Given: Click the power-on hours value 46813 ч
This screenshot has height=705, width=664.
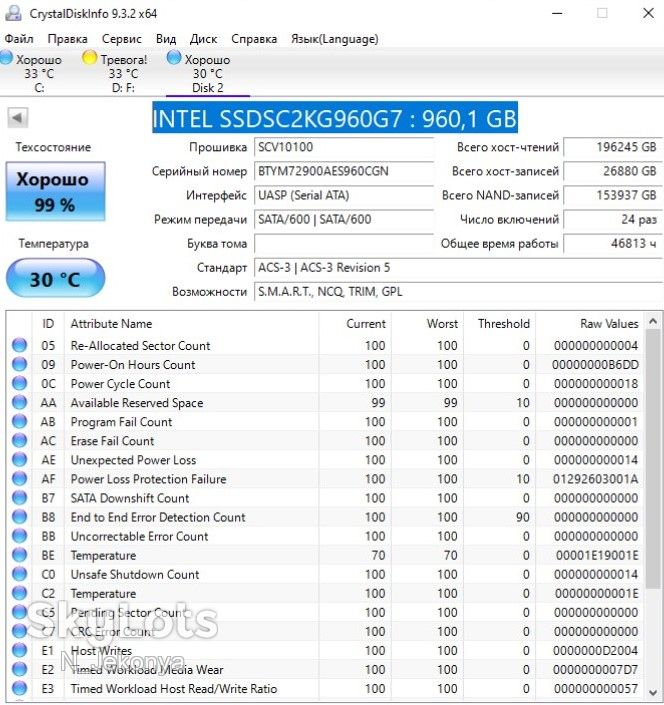Looking at the screenshot, I should tap(613, 244).
